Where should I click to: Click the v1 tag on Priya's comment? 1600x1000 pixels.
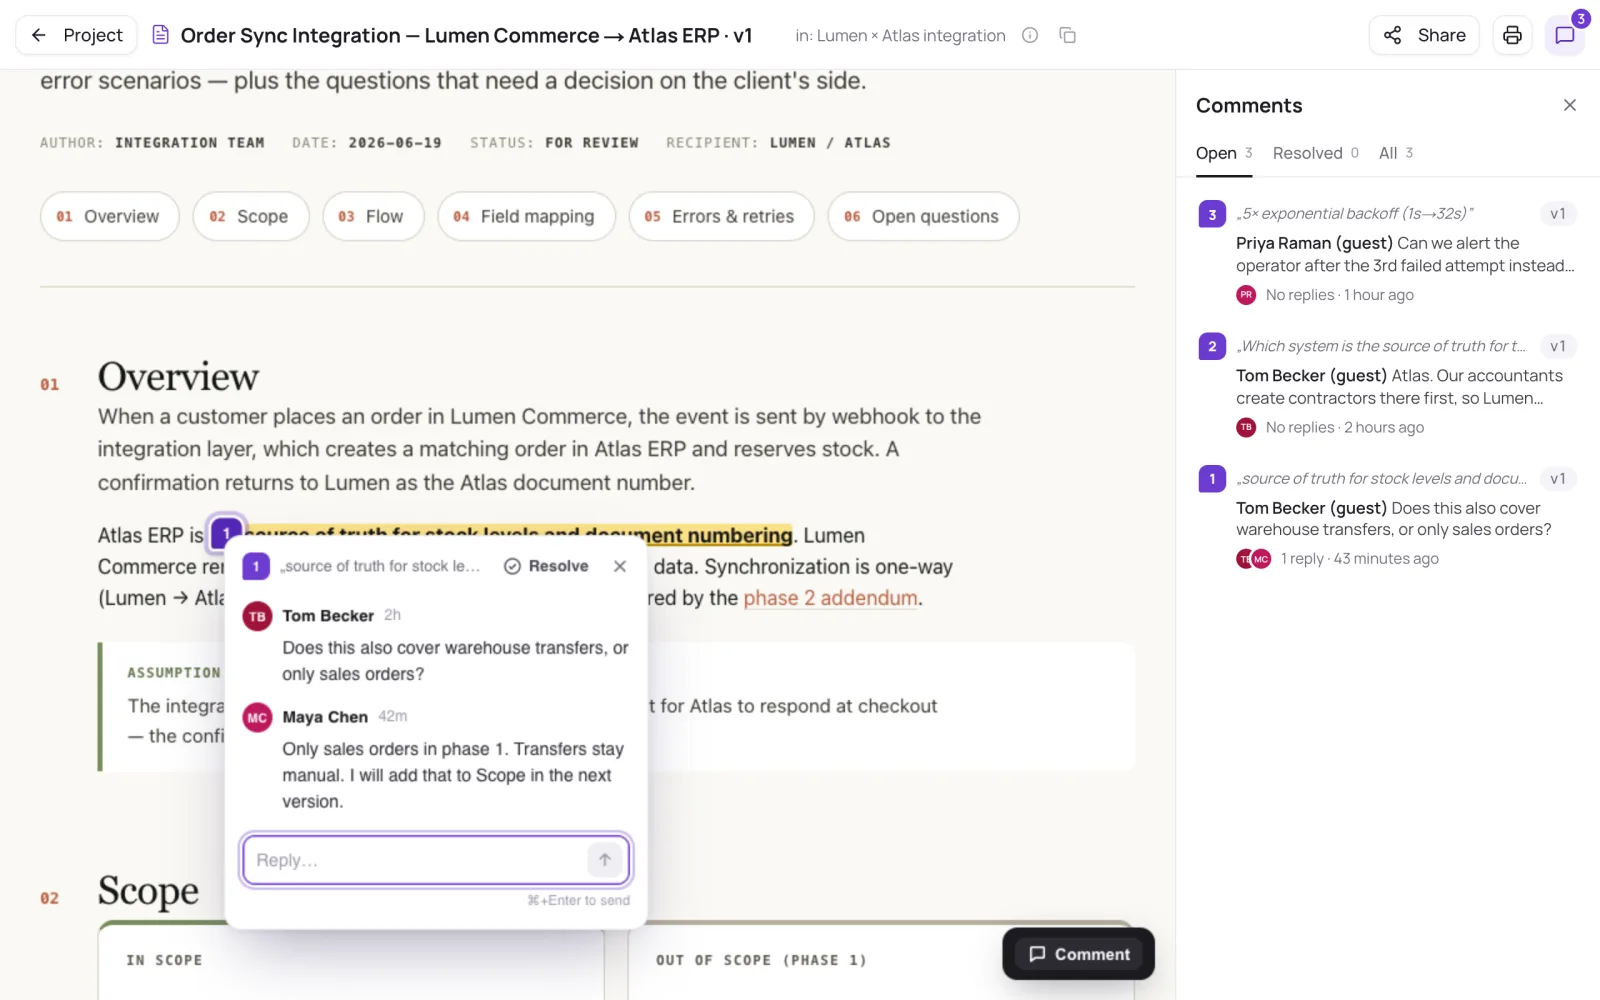(1557, 214)
